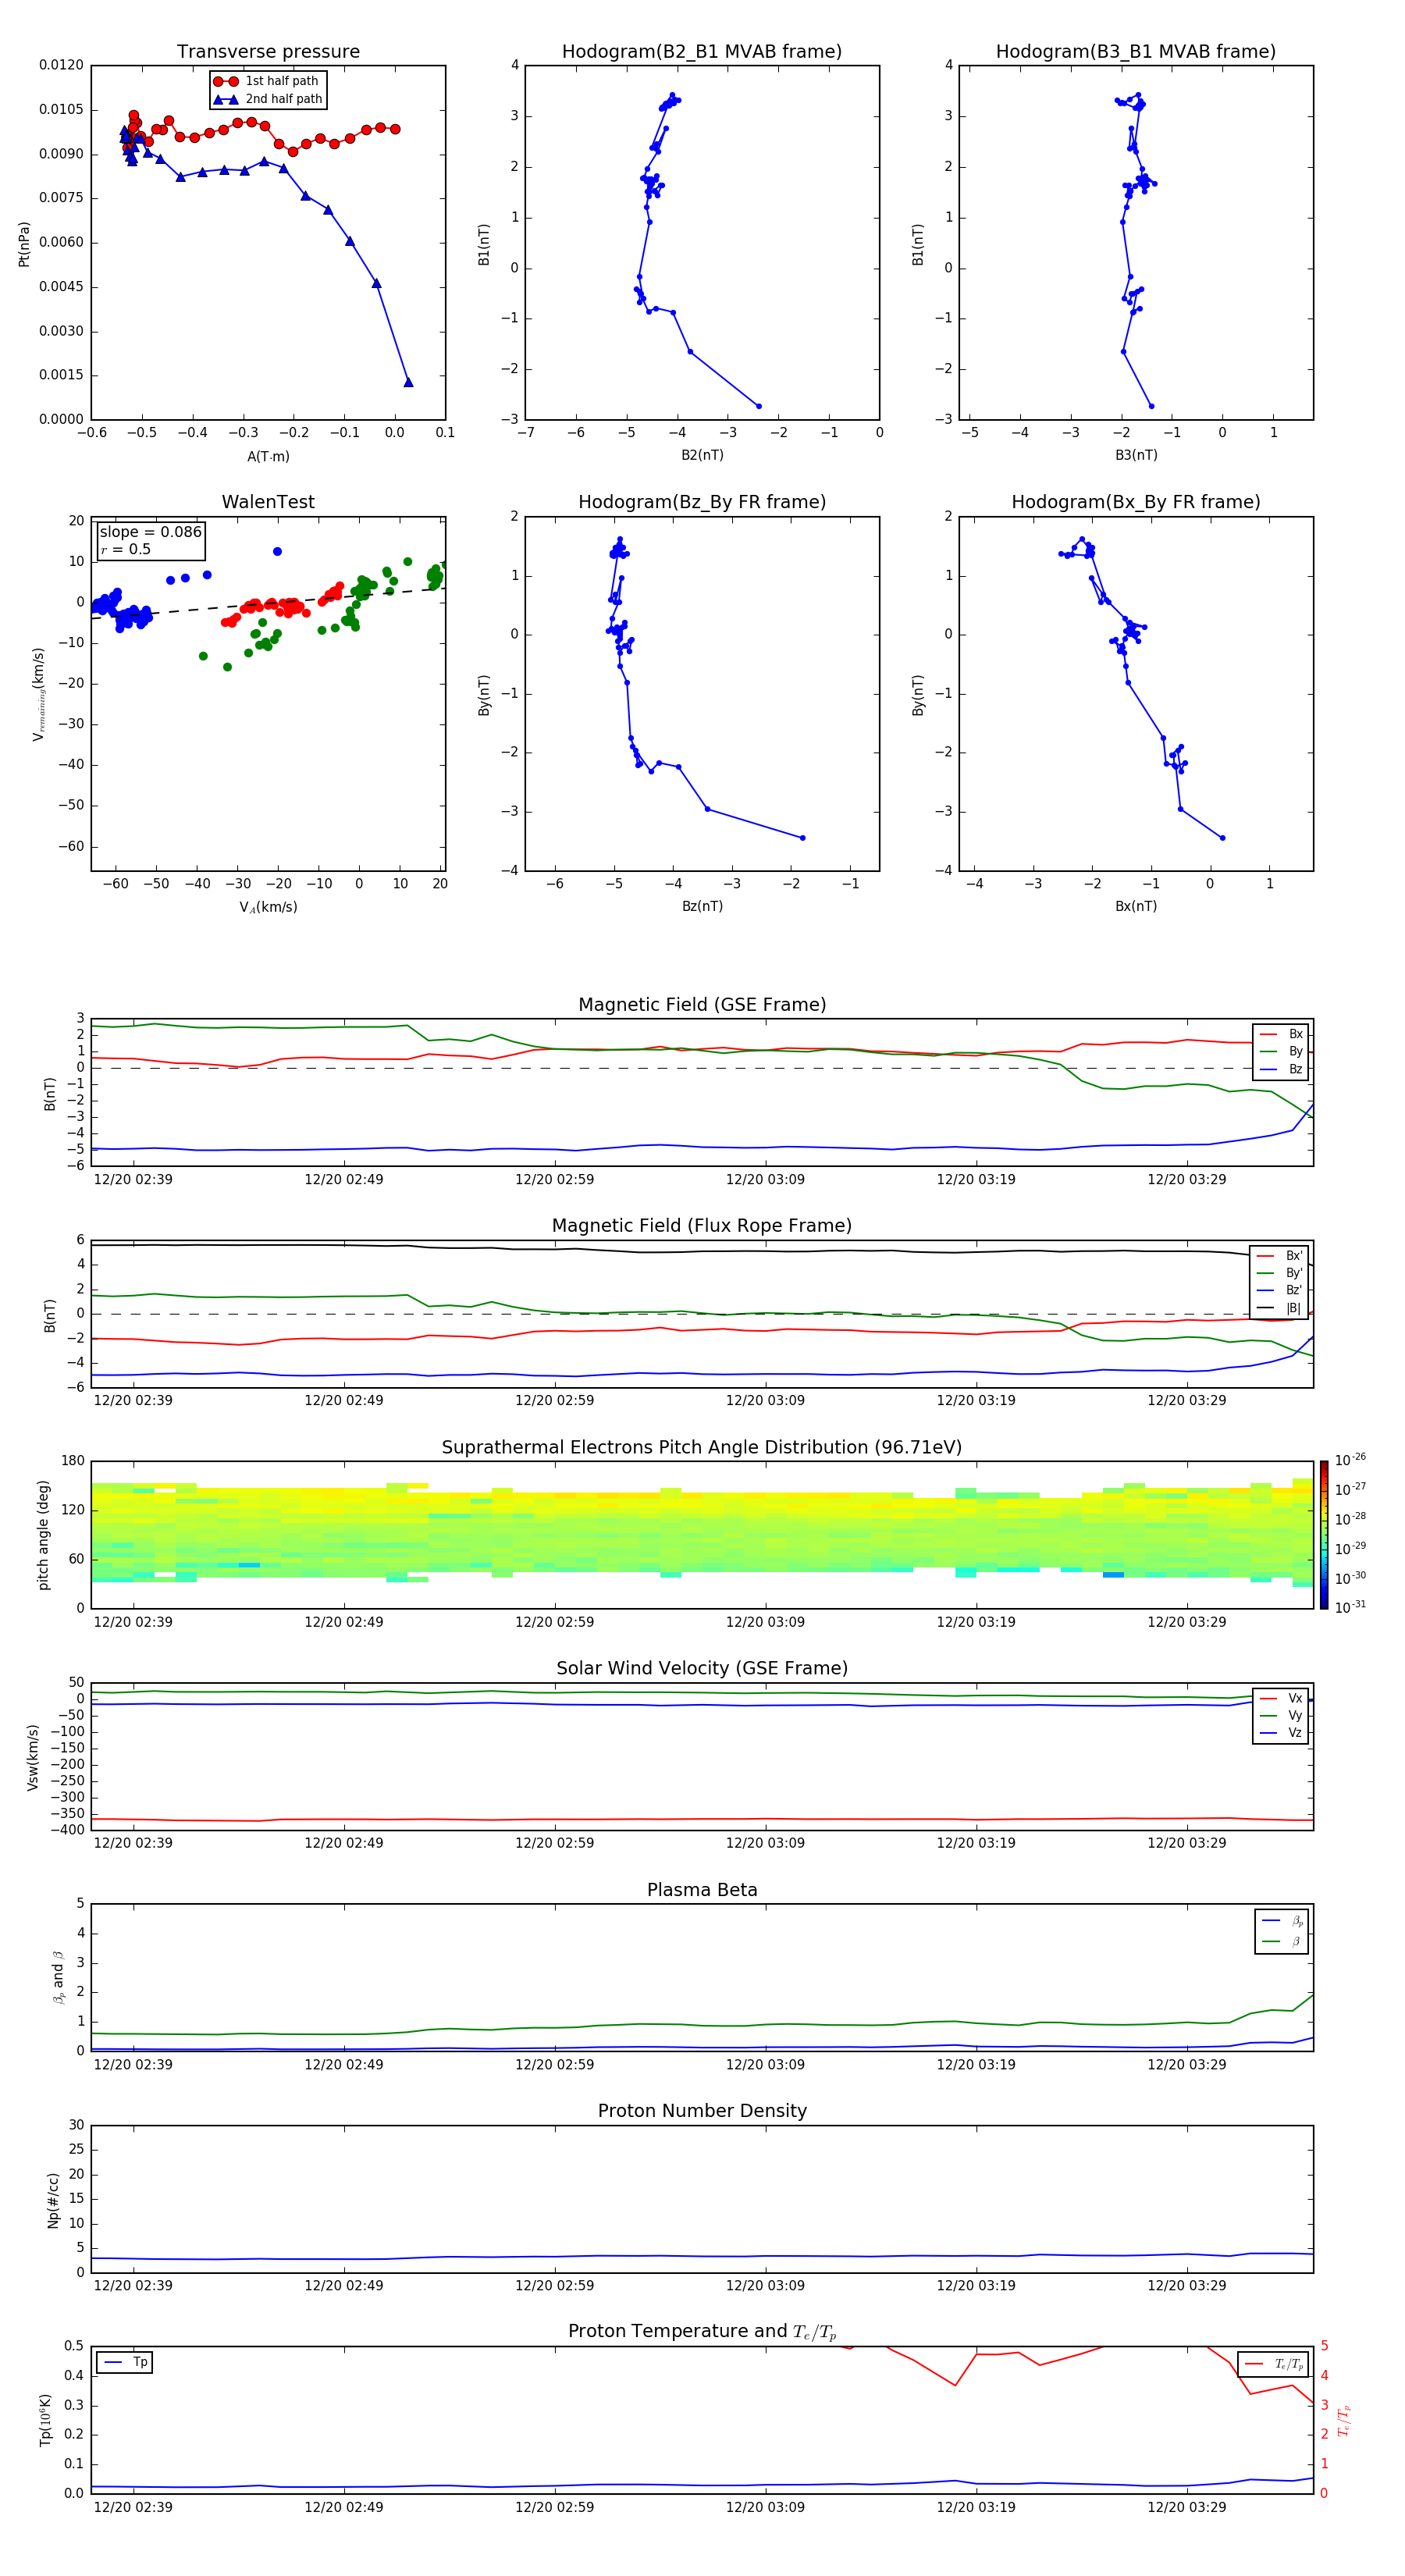The image size is (1405, 2576).
Task: Click the 'Hodogram(Bz_By FR frame)' title
Action: point(702,502)
